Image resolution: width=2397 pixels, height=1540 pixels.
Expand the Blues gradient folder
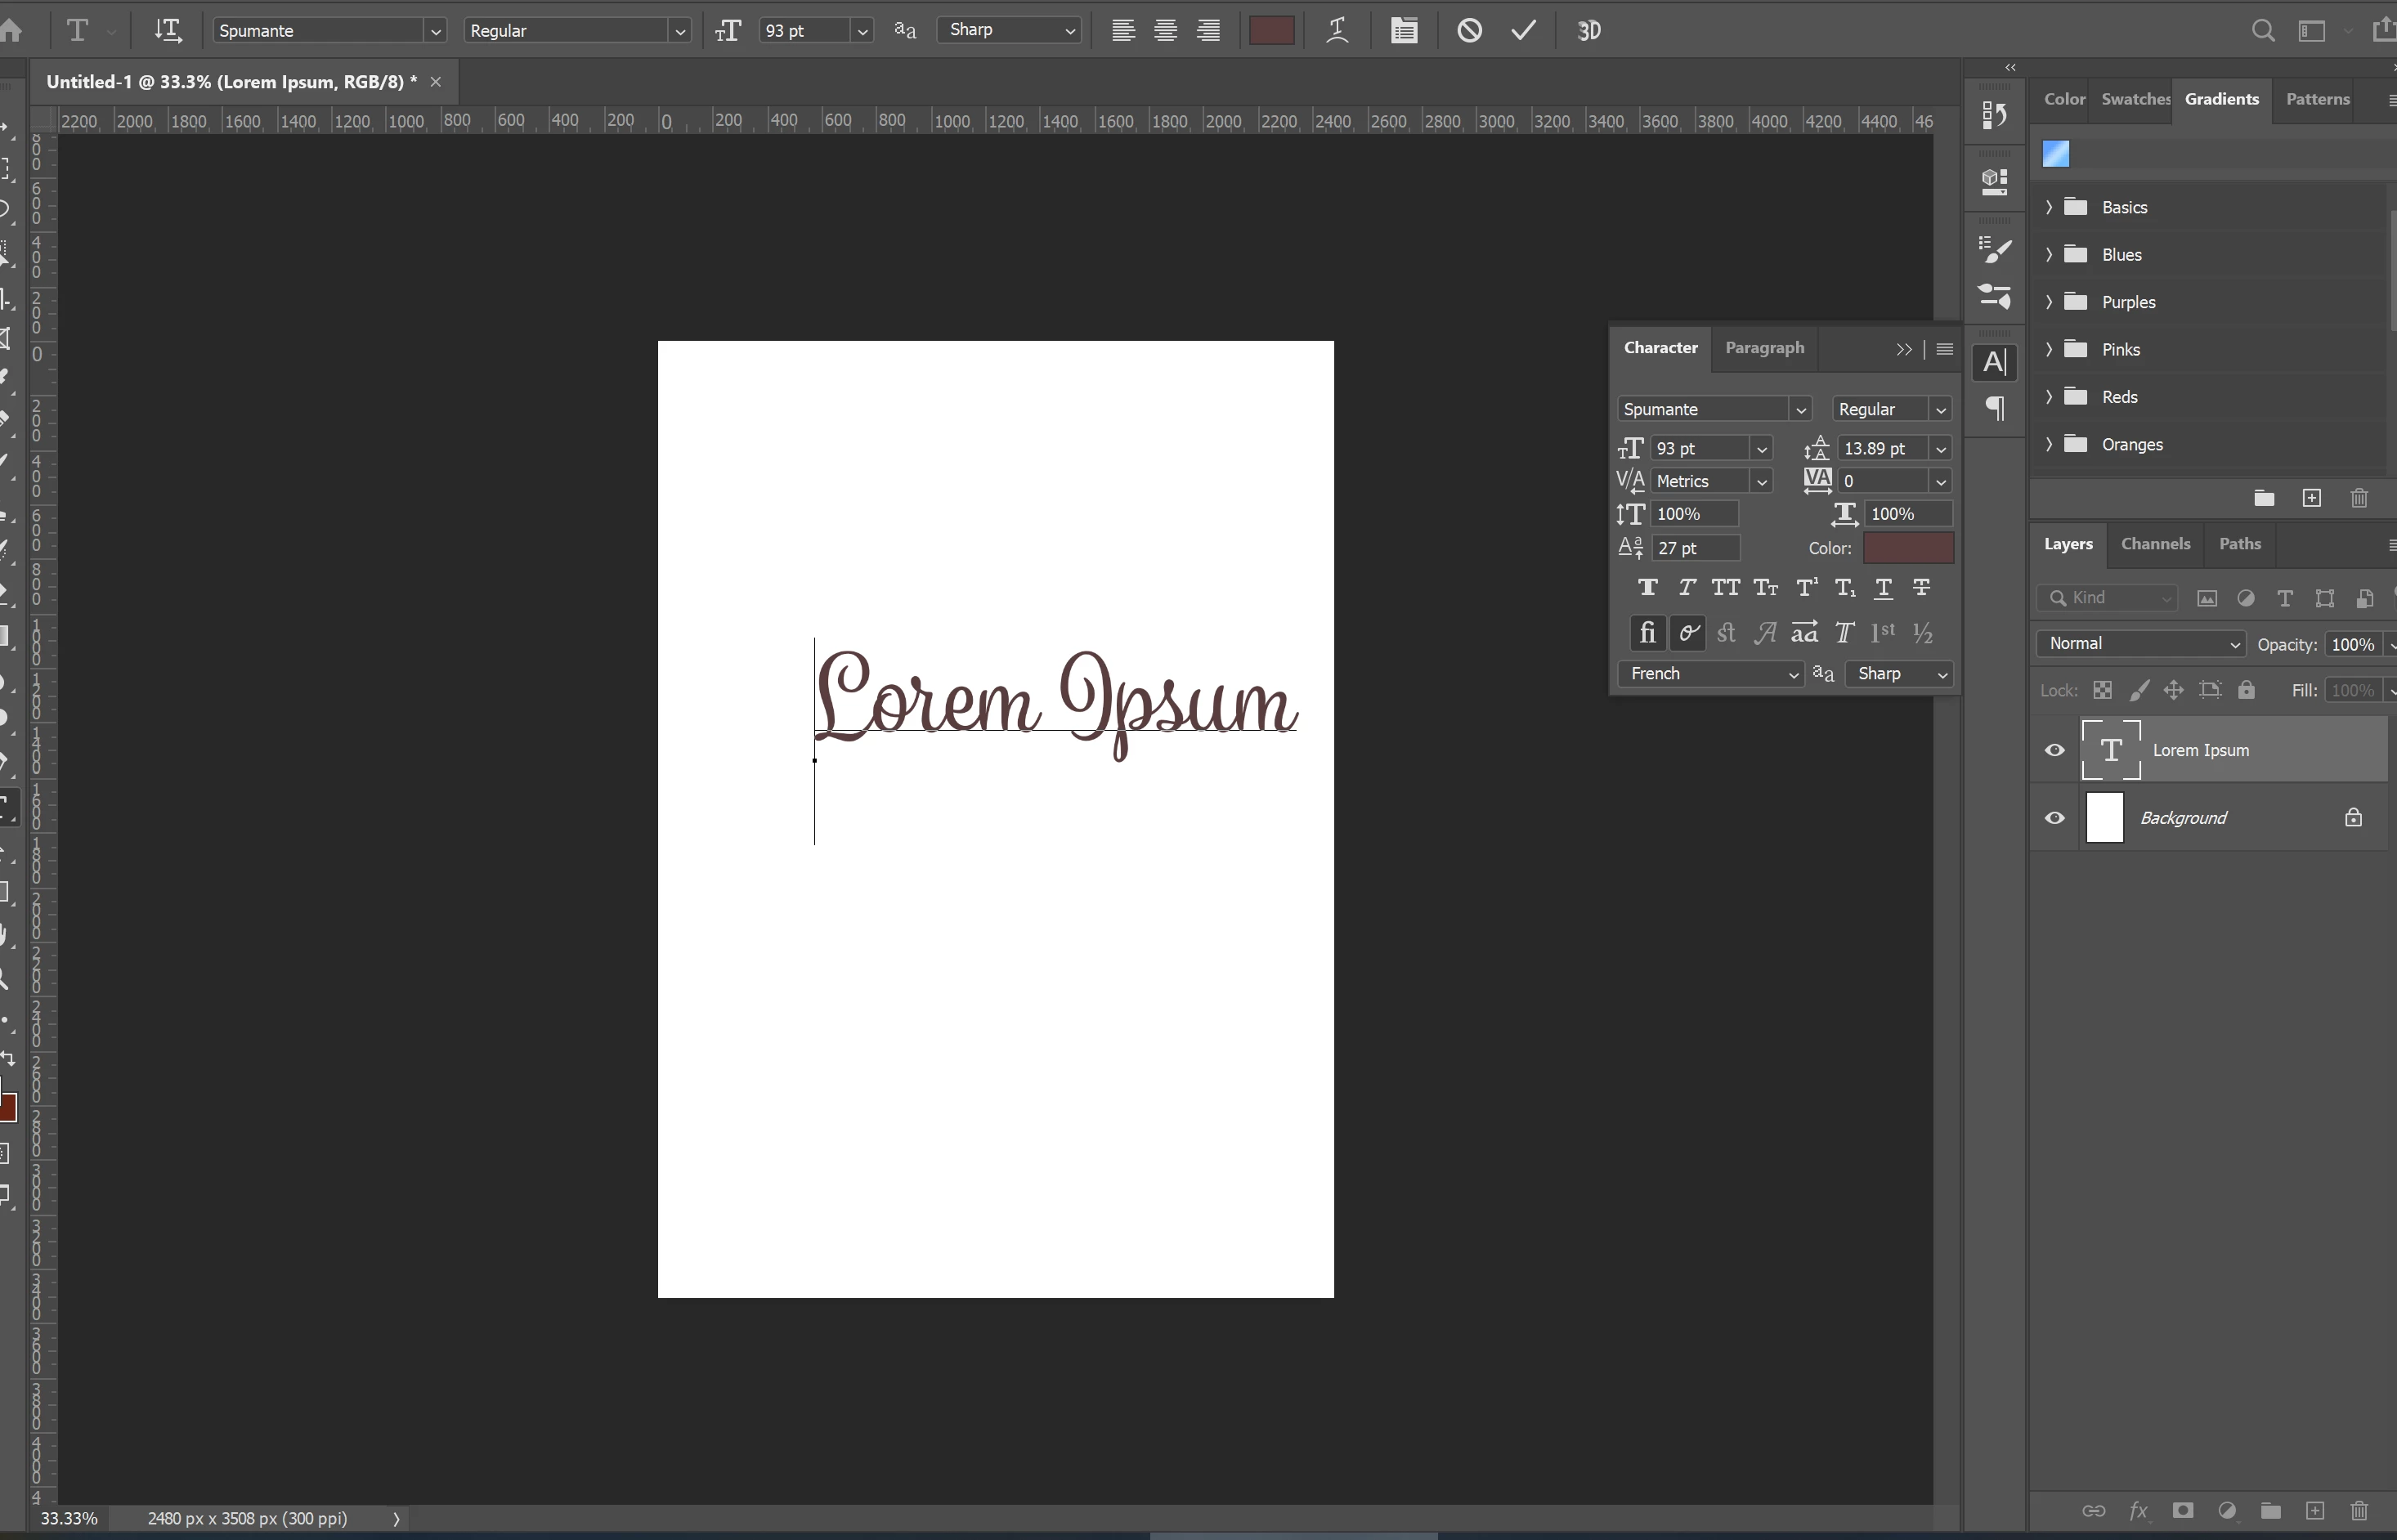[x=2049, y=255]
